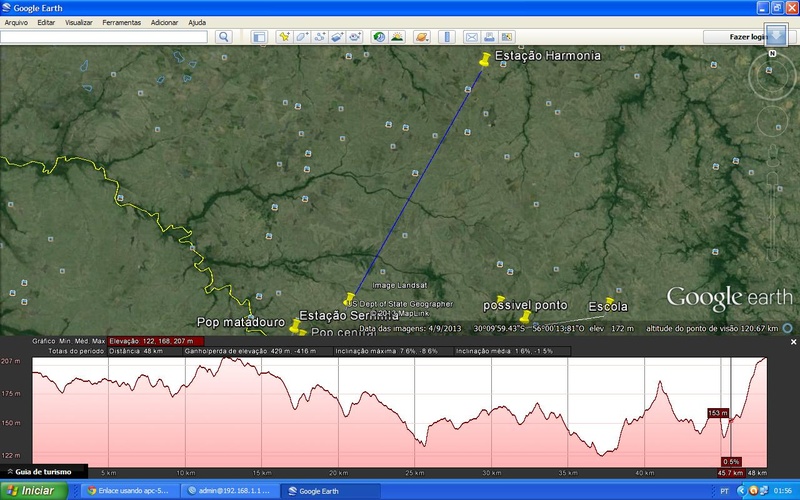Click the blue path line on map
The height and width of the screenshot is (500, 800).
417,182
